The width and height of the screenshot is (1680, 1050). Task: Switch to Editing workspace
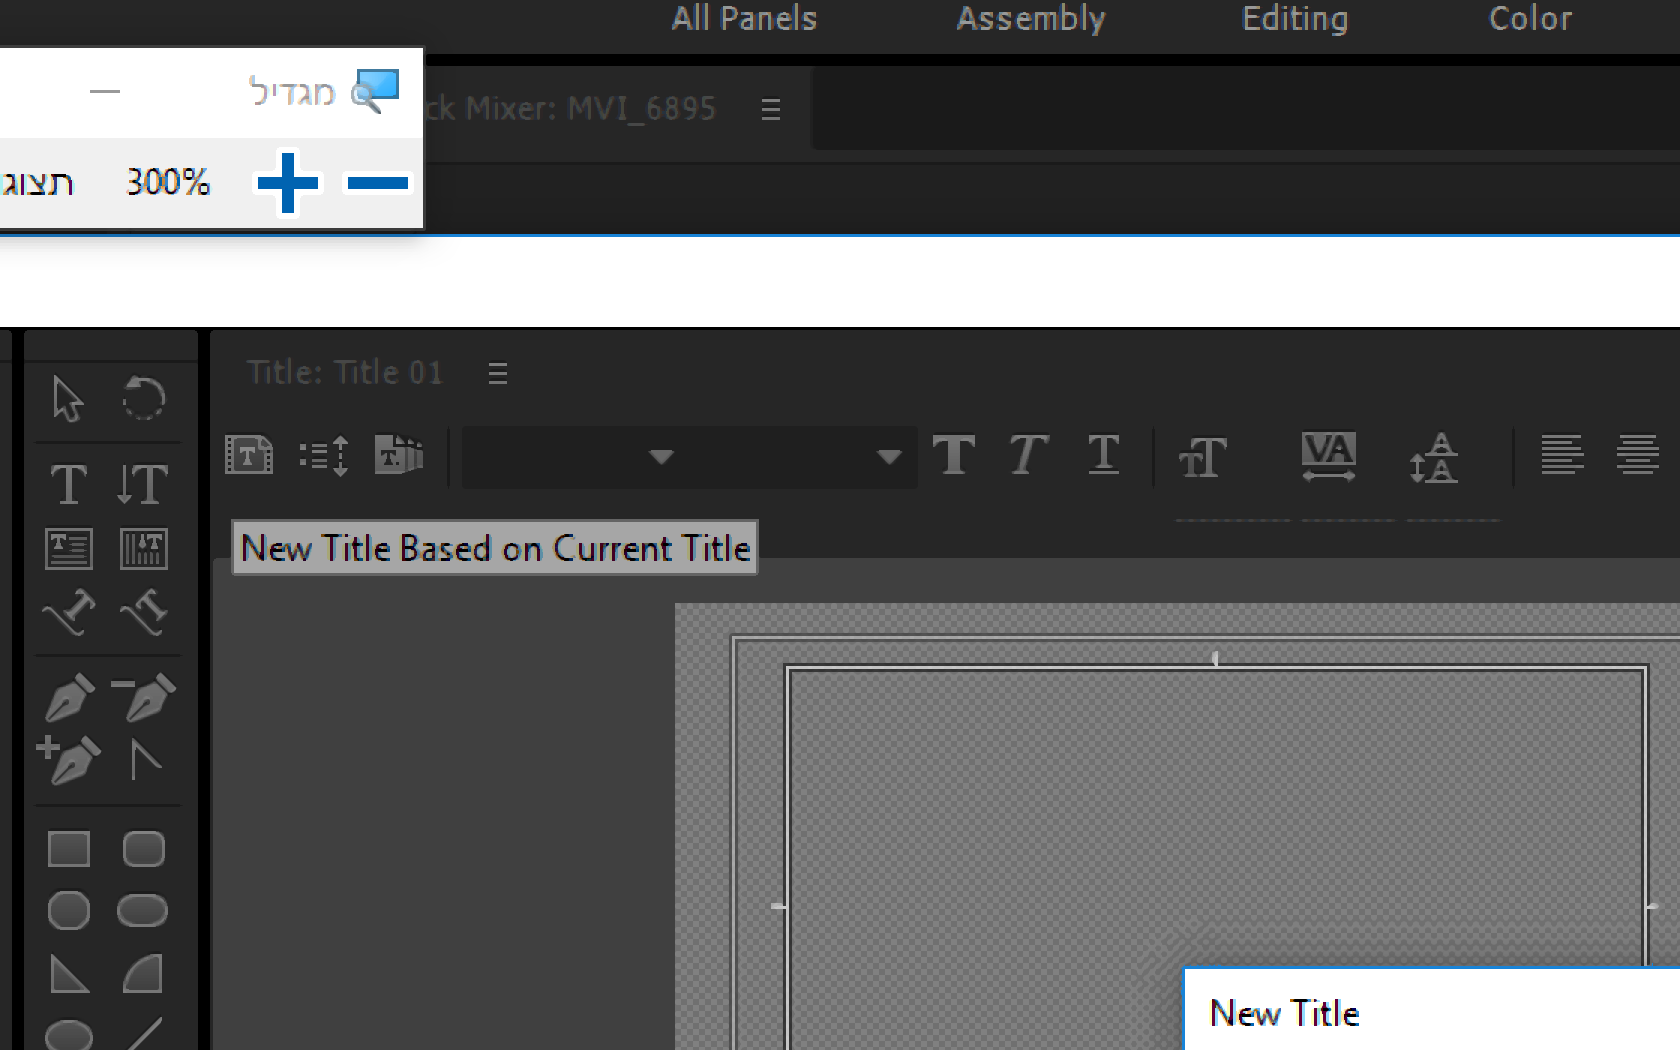[1295, 19]
